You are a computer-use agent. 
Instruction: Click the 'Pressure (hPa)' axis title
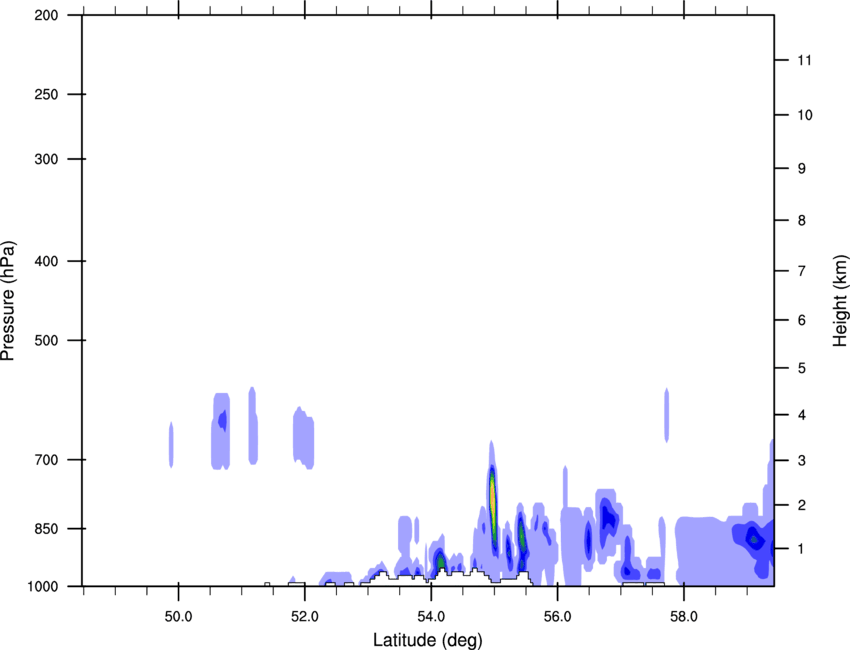coord(8,301)
